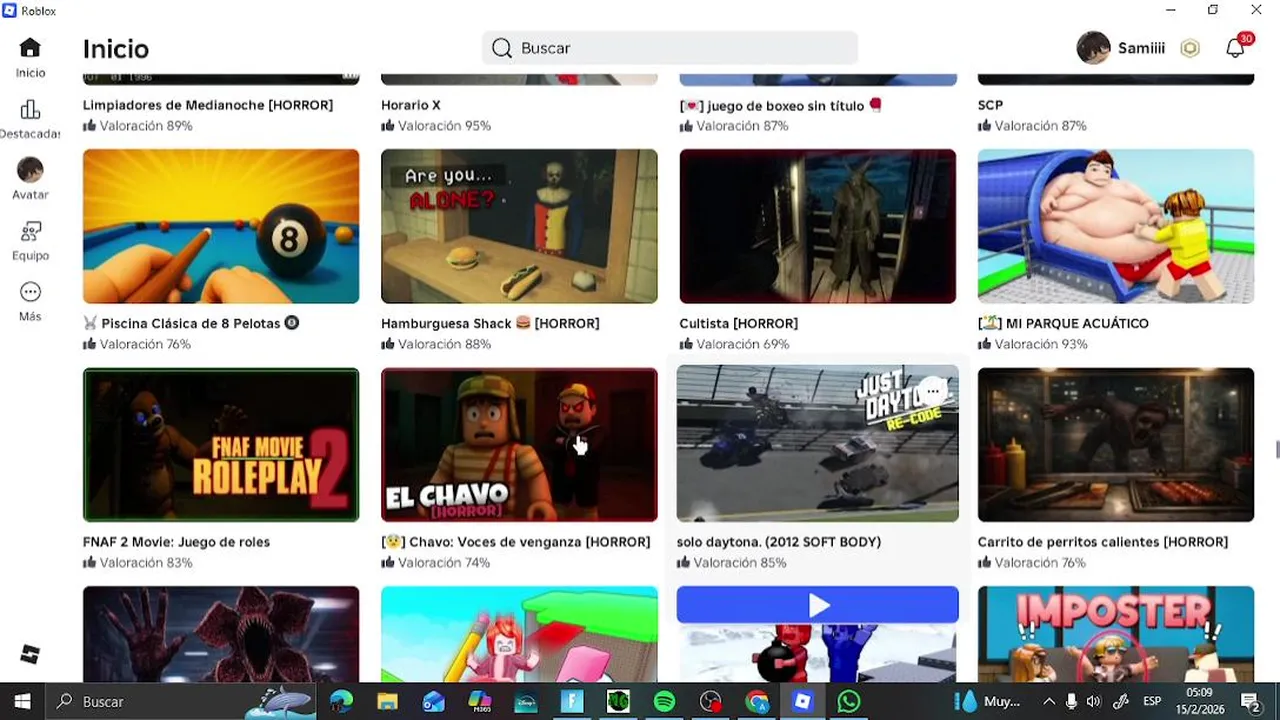Open the Imposter game thumbnail
The width and height of the screenshot is (1280, 720).
[1115, 633]
